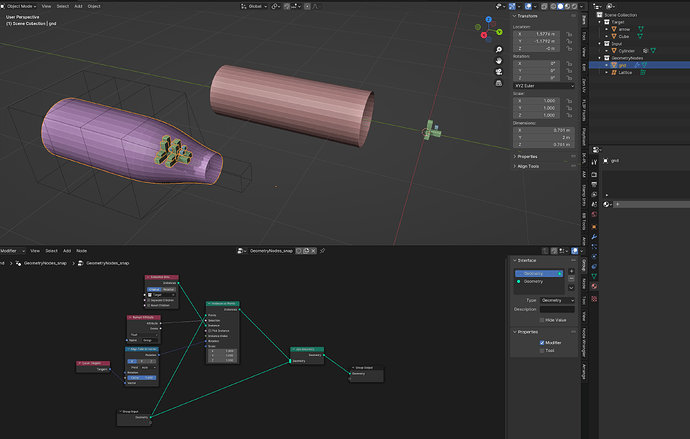Click the Y axis on navigation gizmo
The width and height of the screenshot is (690, 439).
coord(499,32)
